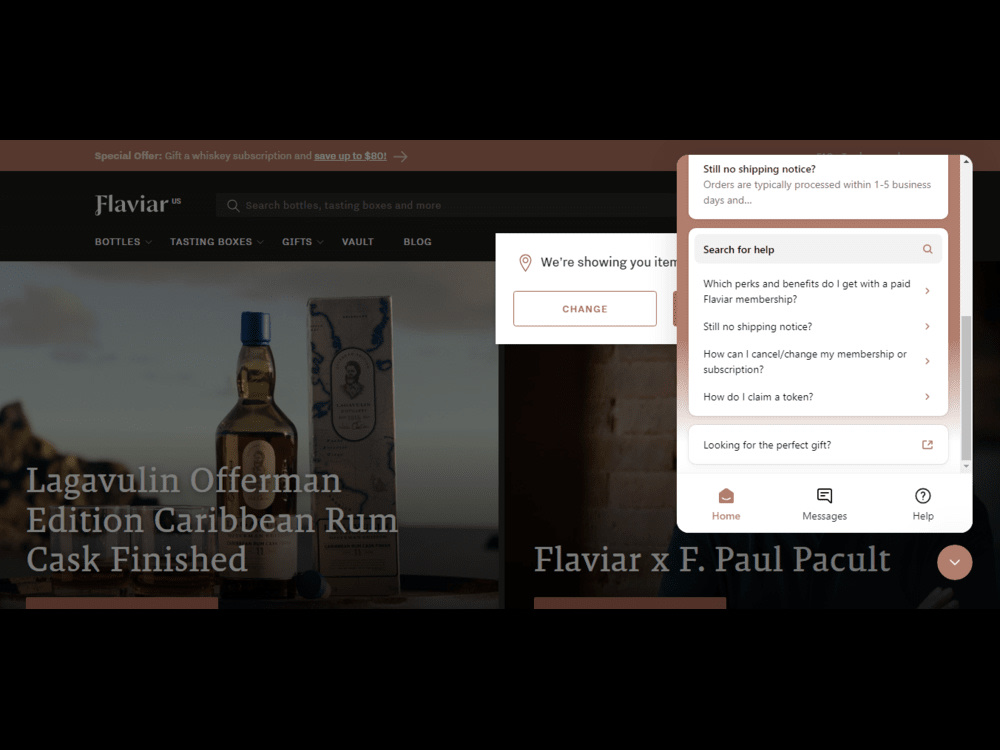
Task: Open the TASTING BOXES menu
Action: point(210,242)
